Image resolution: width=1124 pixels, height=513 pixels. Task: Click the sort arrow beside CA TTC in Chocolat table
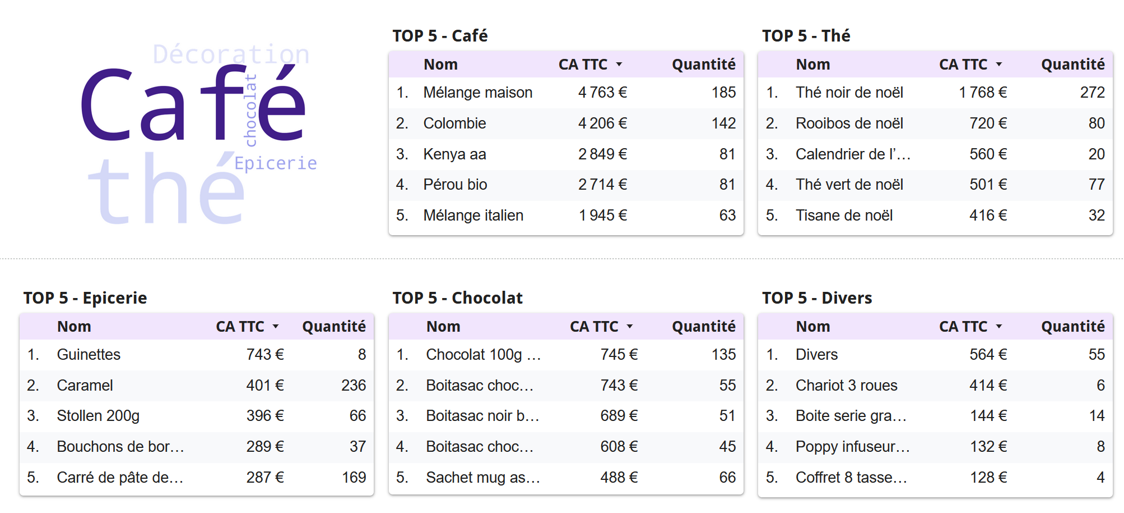[x=630, y=327]
